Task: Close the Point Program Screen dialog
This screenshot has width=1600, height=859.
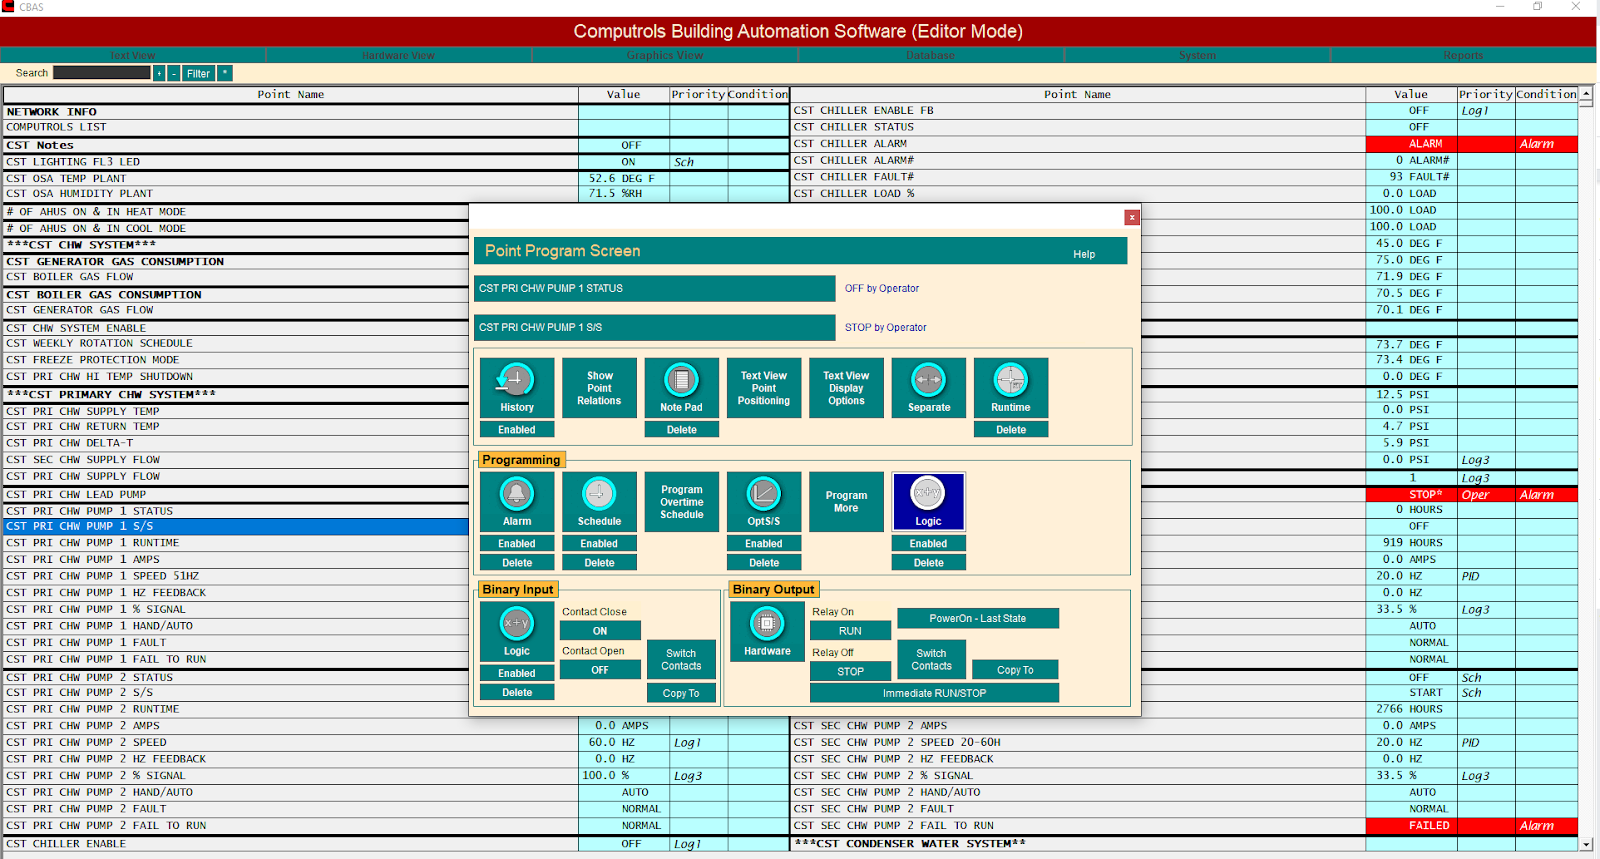Action: point(1132,217)
